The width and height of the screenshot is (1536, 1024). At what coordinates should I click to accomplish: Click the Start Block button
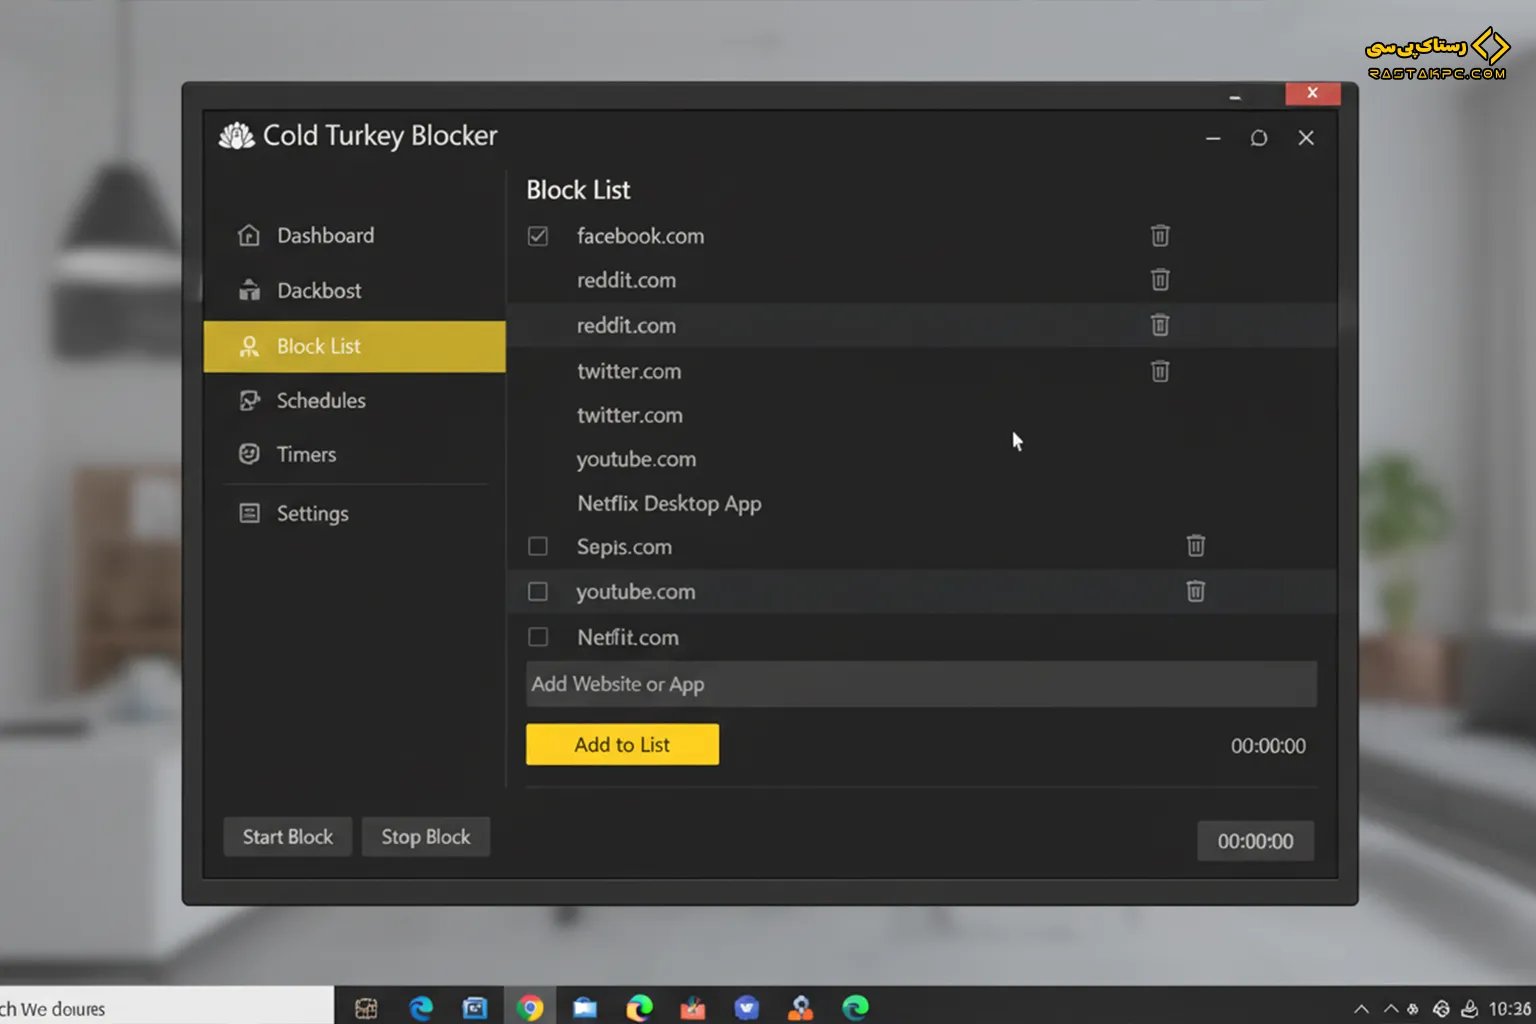point(288,837)
